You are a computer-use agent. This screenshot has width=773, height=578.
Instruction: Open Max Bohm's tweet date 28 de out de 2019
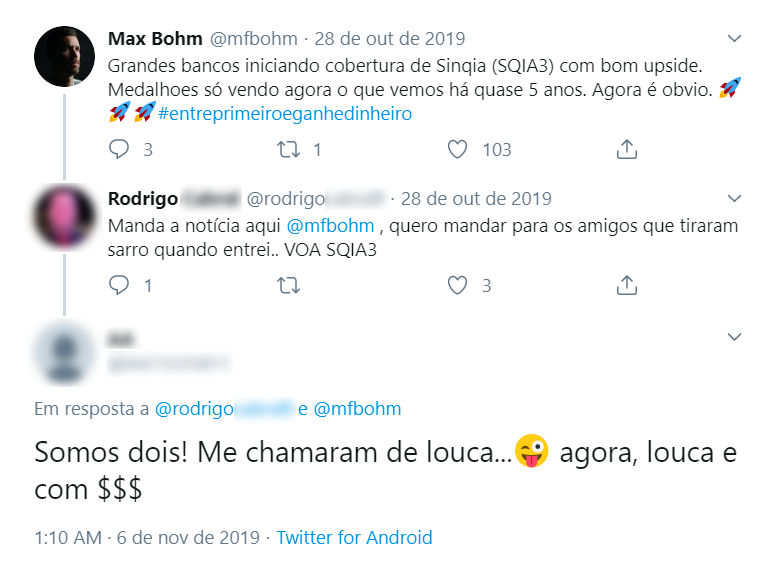pyautogui.click(x=390, y=40)
